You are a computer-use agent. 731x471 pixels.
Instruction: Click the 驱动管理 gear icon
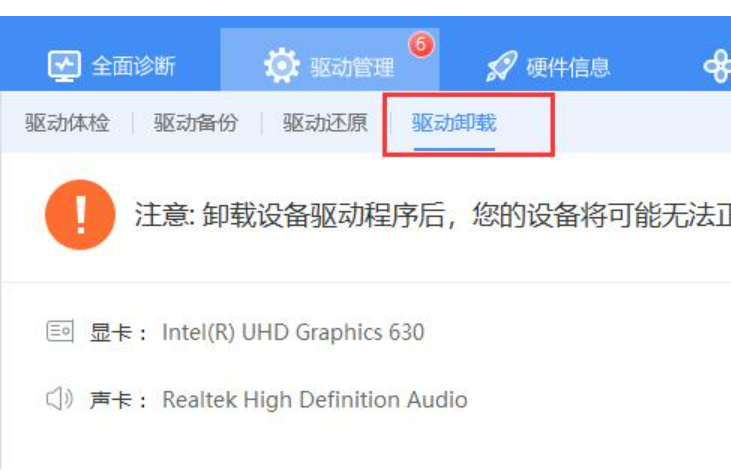coord(282,66)
